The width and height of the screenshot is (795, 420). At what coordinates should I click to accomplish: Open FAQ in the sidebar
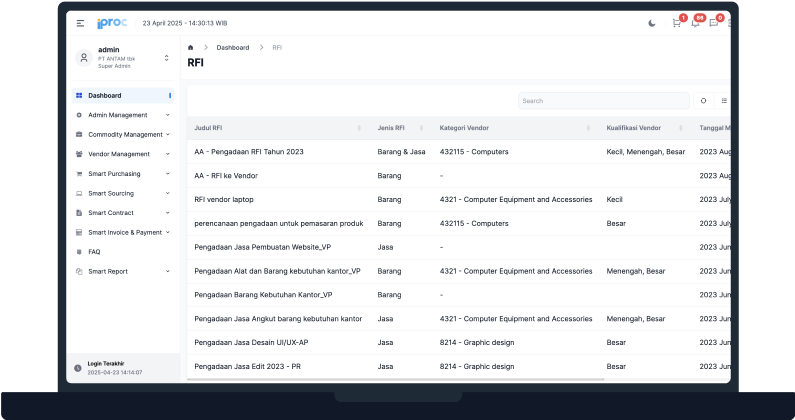click(123, 252)
